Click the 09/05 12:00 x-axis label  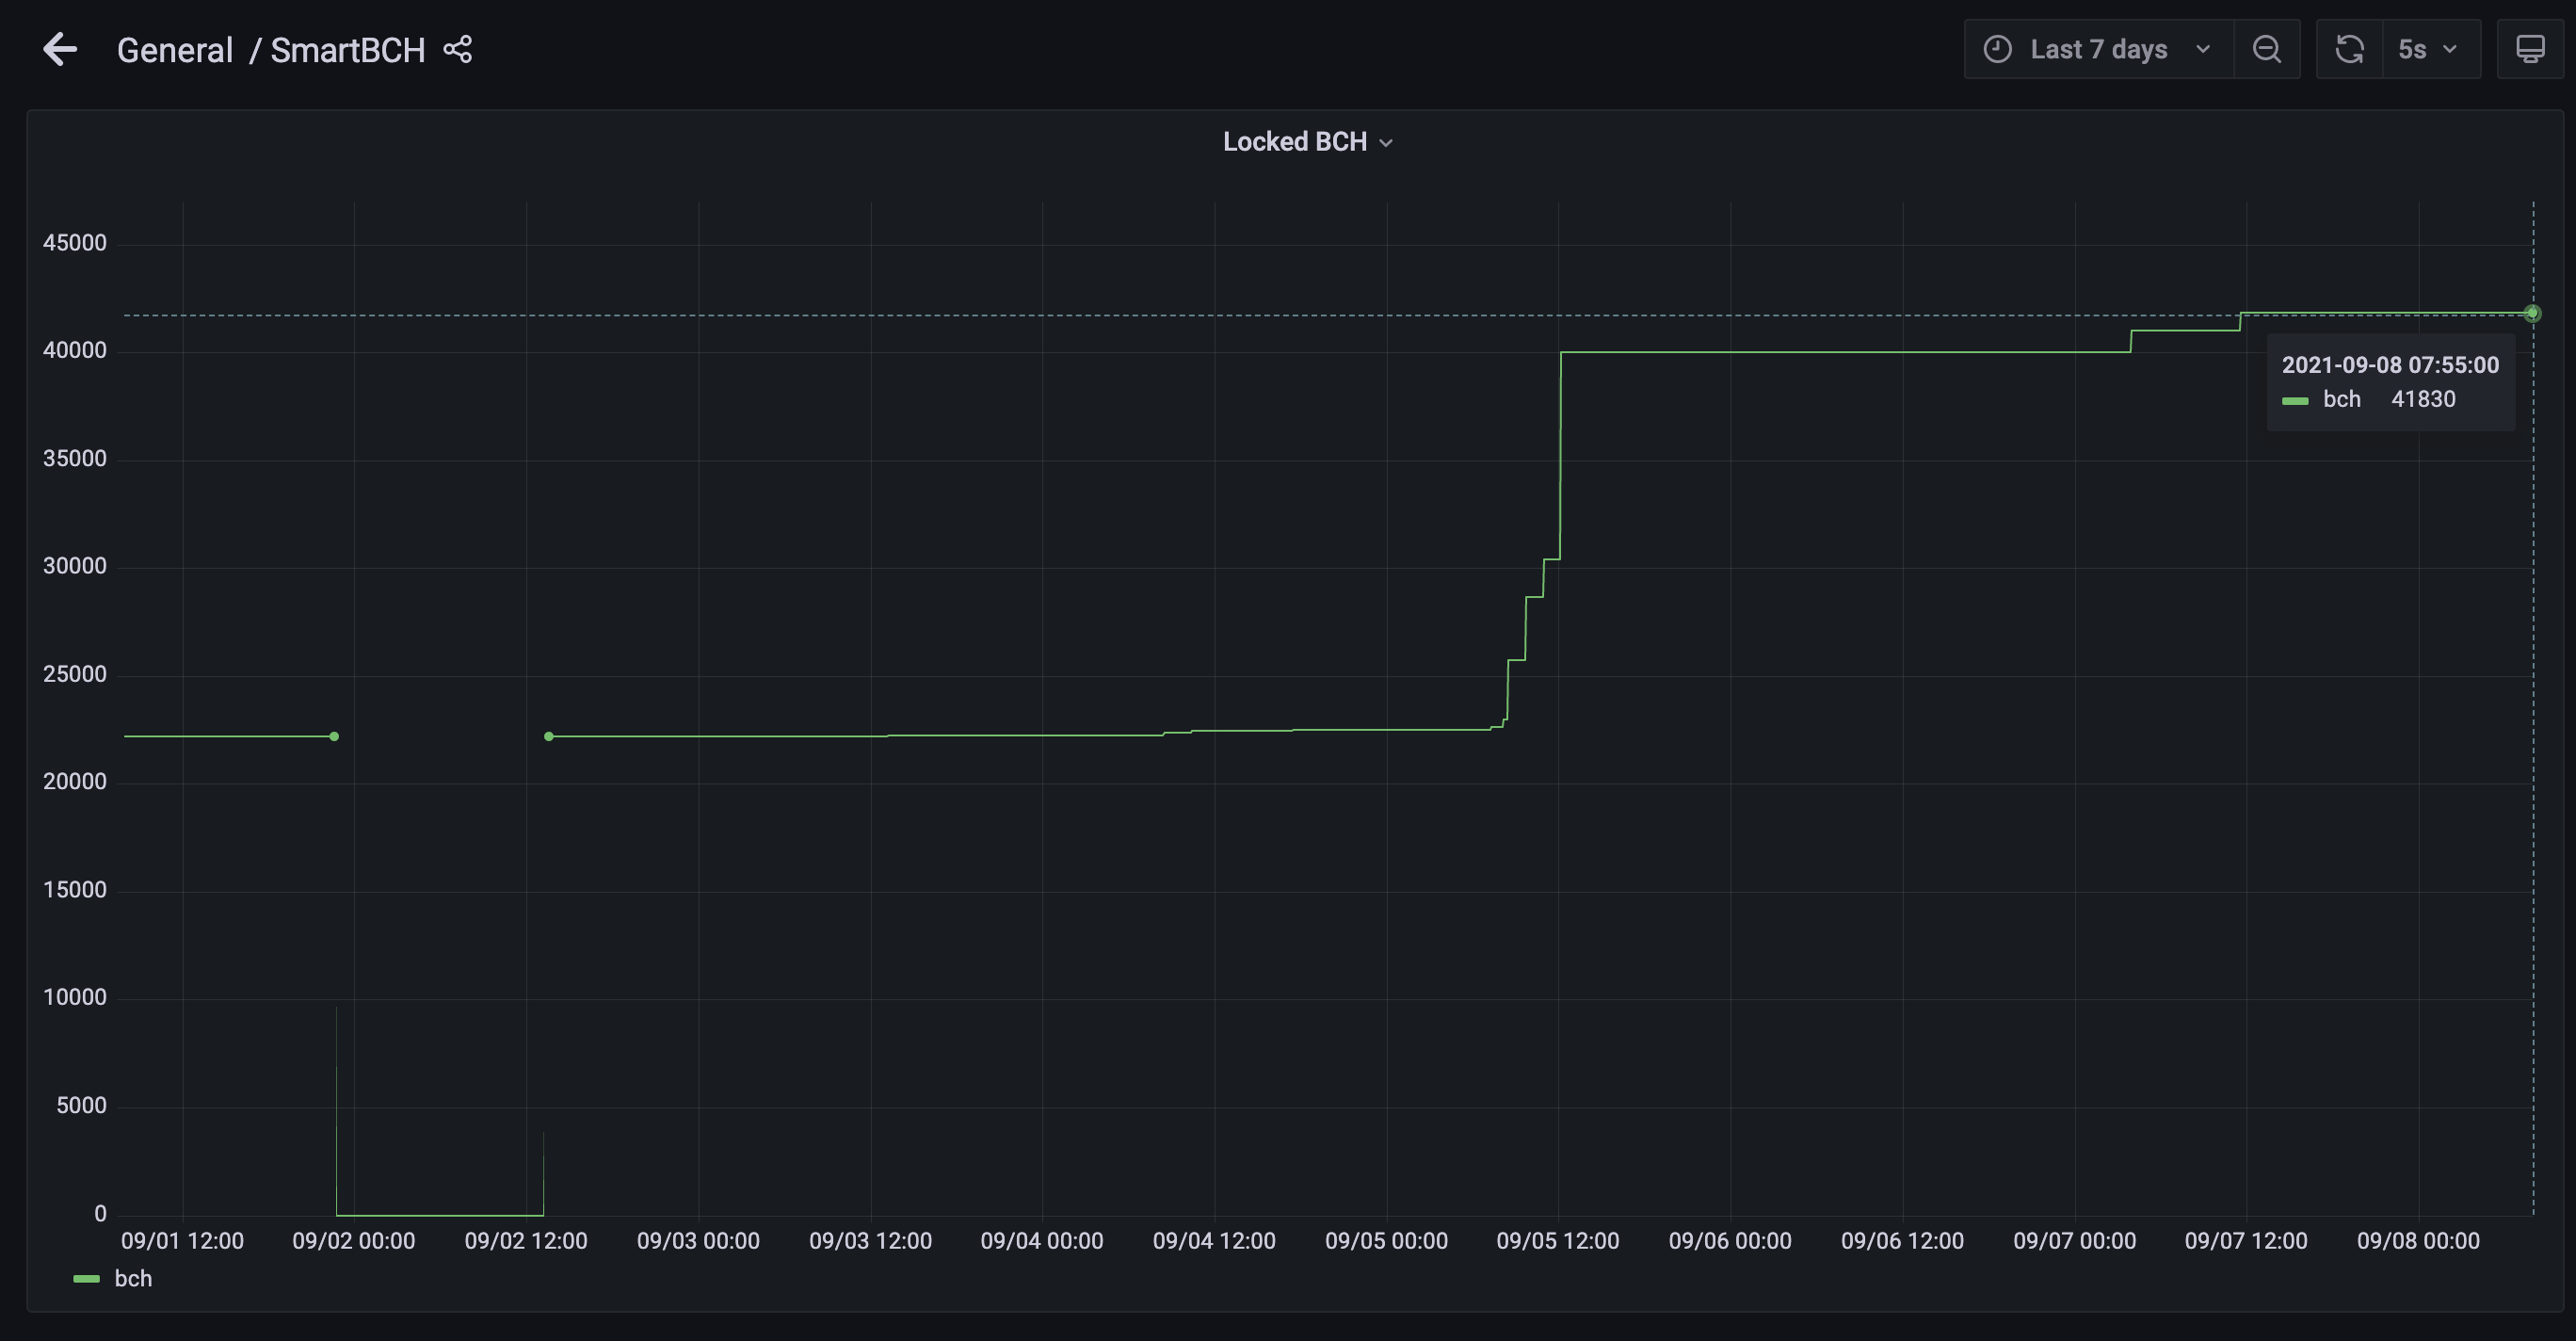tap(1558, 1241)
